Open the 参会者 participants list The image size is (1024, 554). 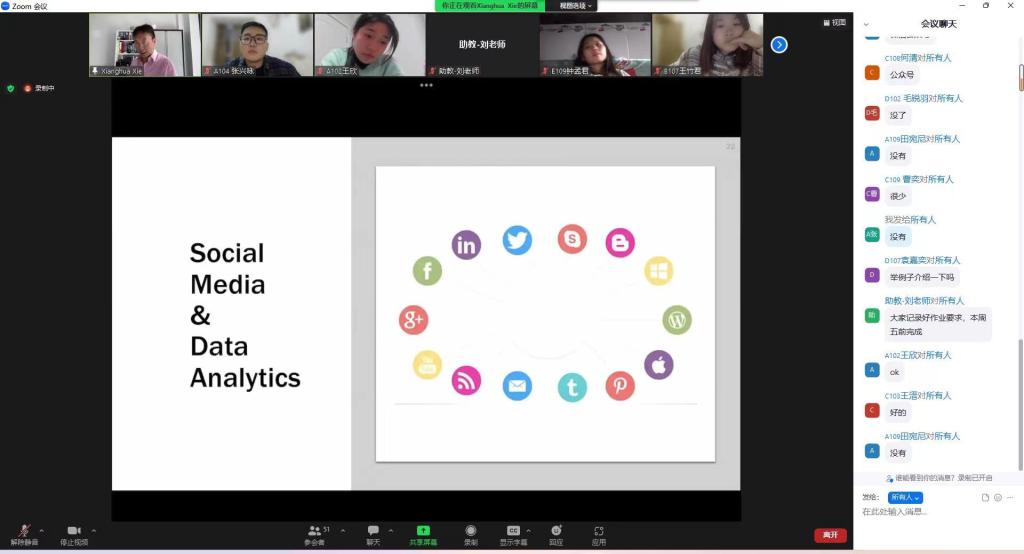[315, 530]
